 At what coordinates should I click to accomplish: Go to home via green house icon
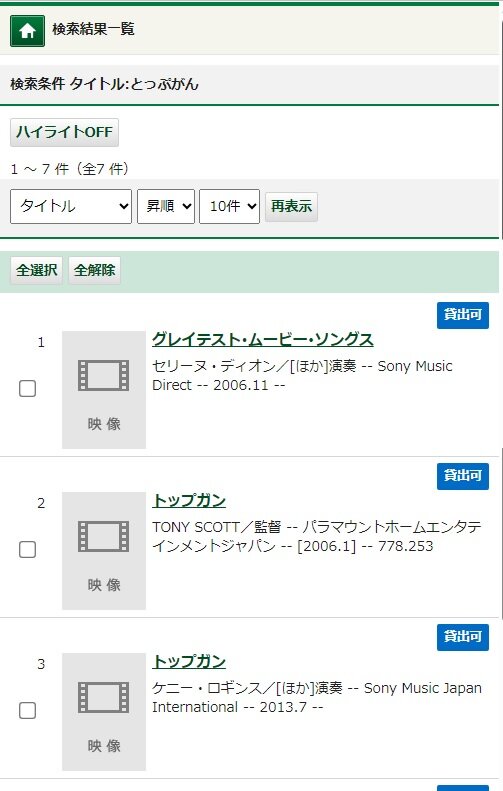(27, 31)
